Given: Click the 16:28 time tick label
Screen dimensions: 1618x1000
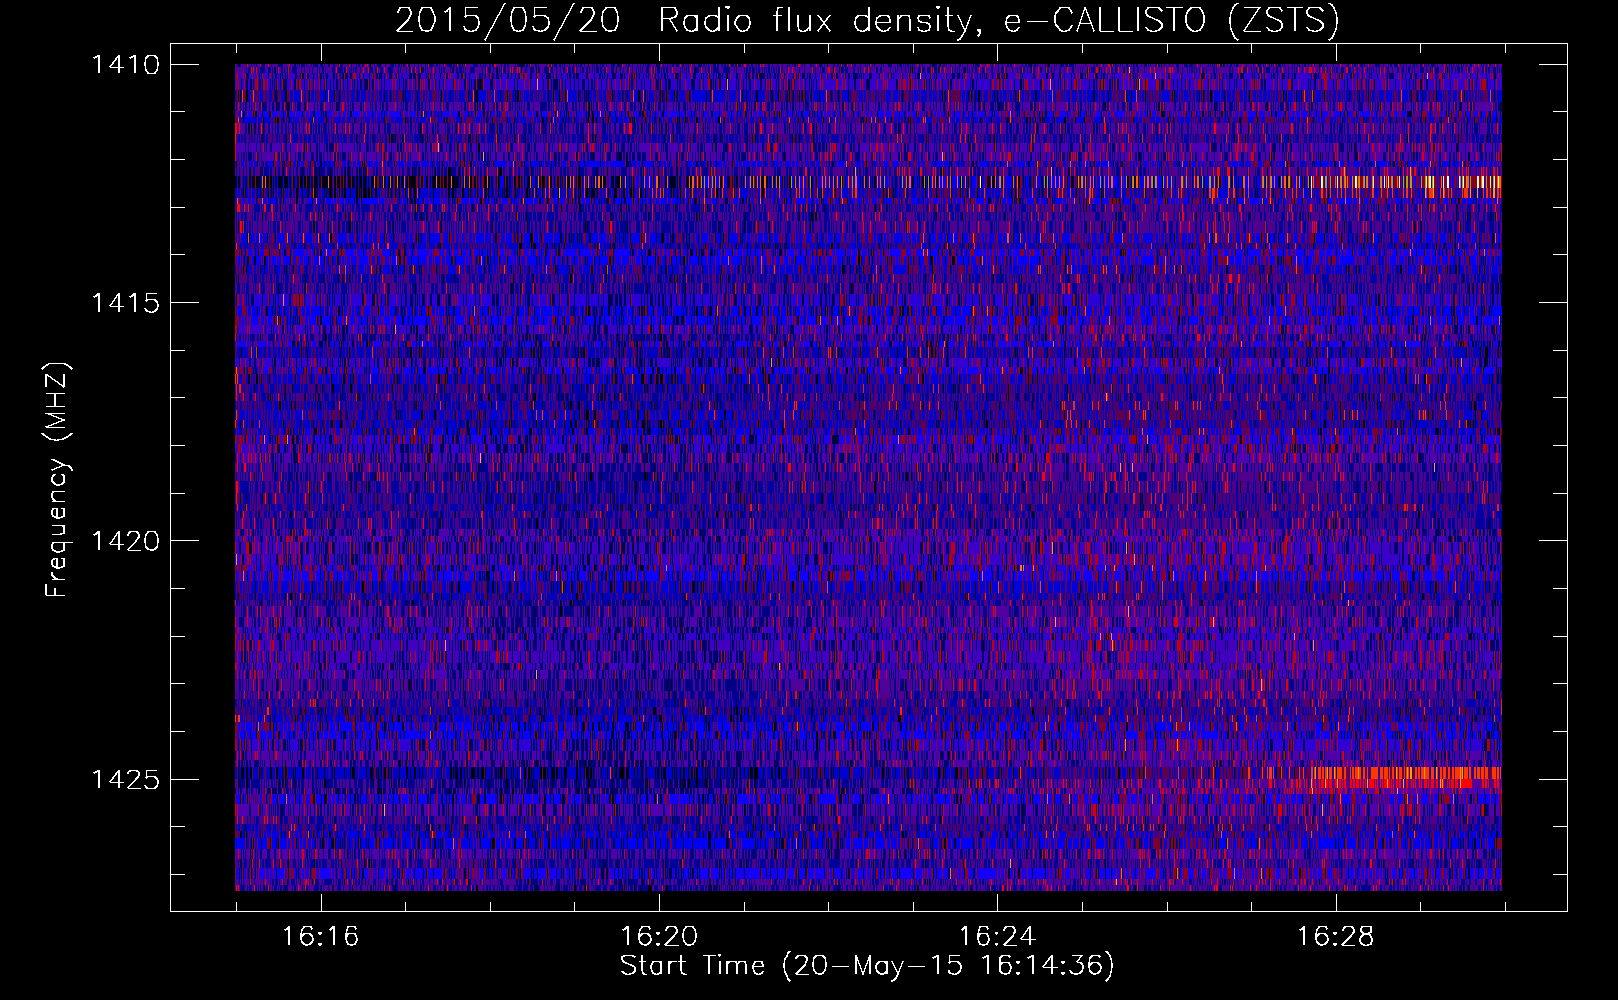Looking at the screenshot, I should click(x=1336, y=937).
